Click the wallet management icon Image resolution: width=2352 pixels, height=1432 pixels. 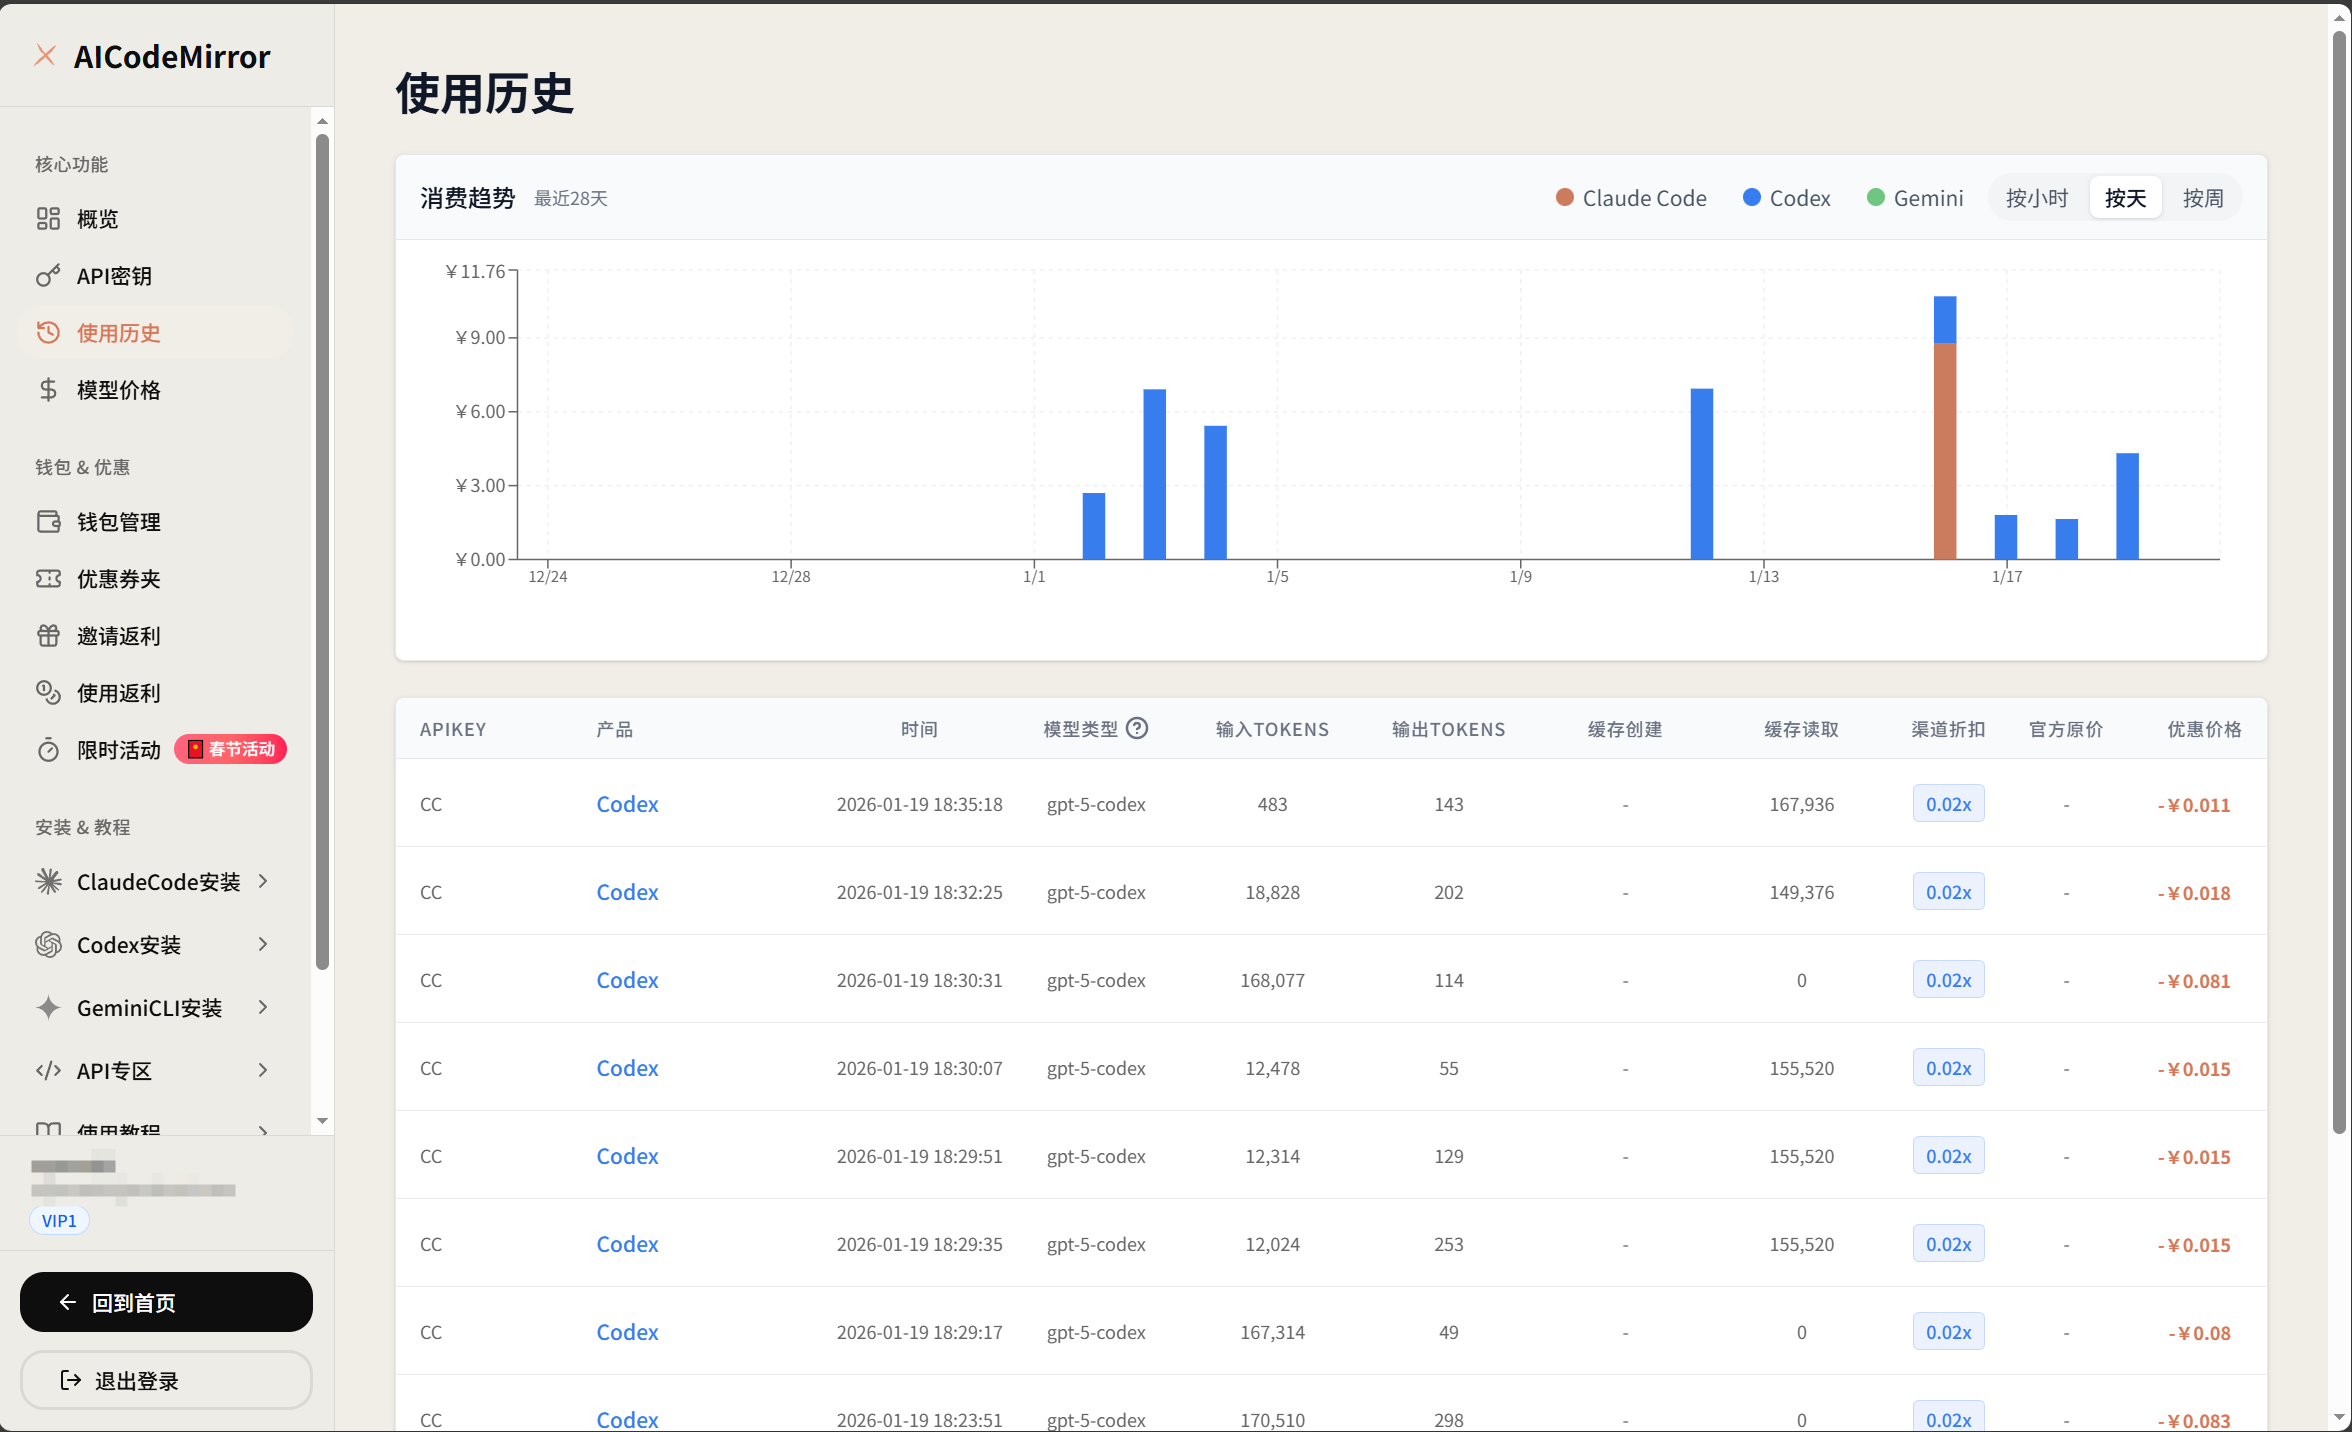(x=48, y=522)
